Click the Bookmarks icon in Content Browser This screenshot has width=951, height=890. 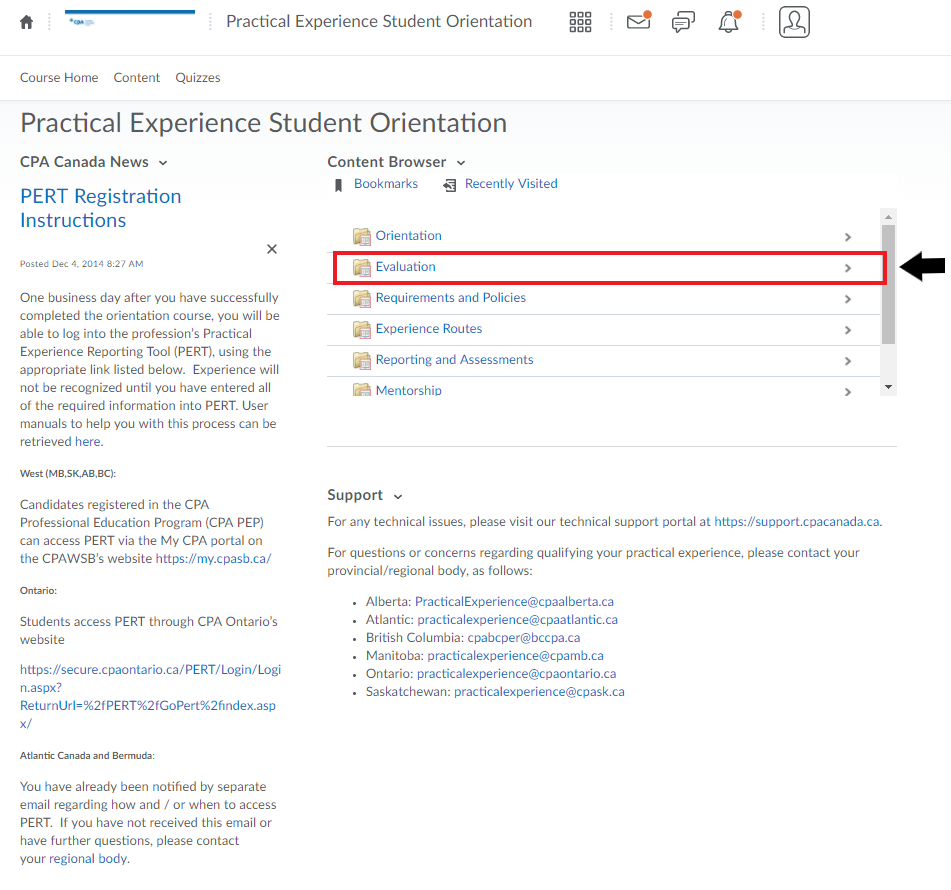click(x=340, y=185)
